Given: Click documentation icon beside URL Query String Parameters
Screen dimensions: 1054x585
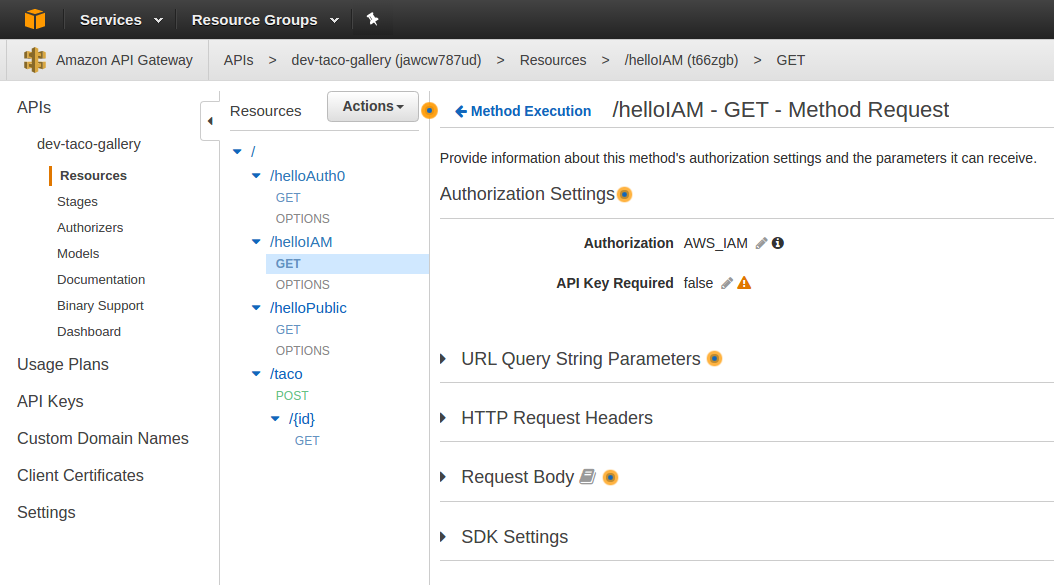Looking at the screenshot, I should [714, 358].
